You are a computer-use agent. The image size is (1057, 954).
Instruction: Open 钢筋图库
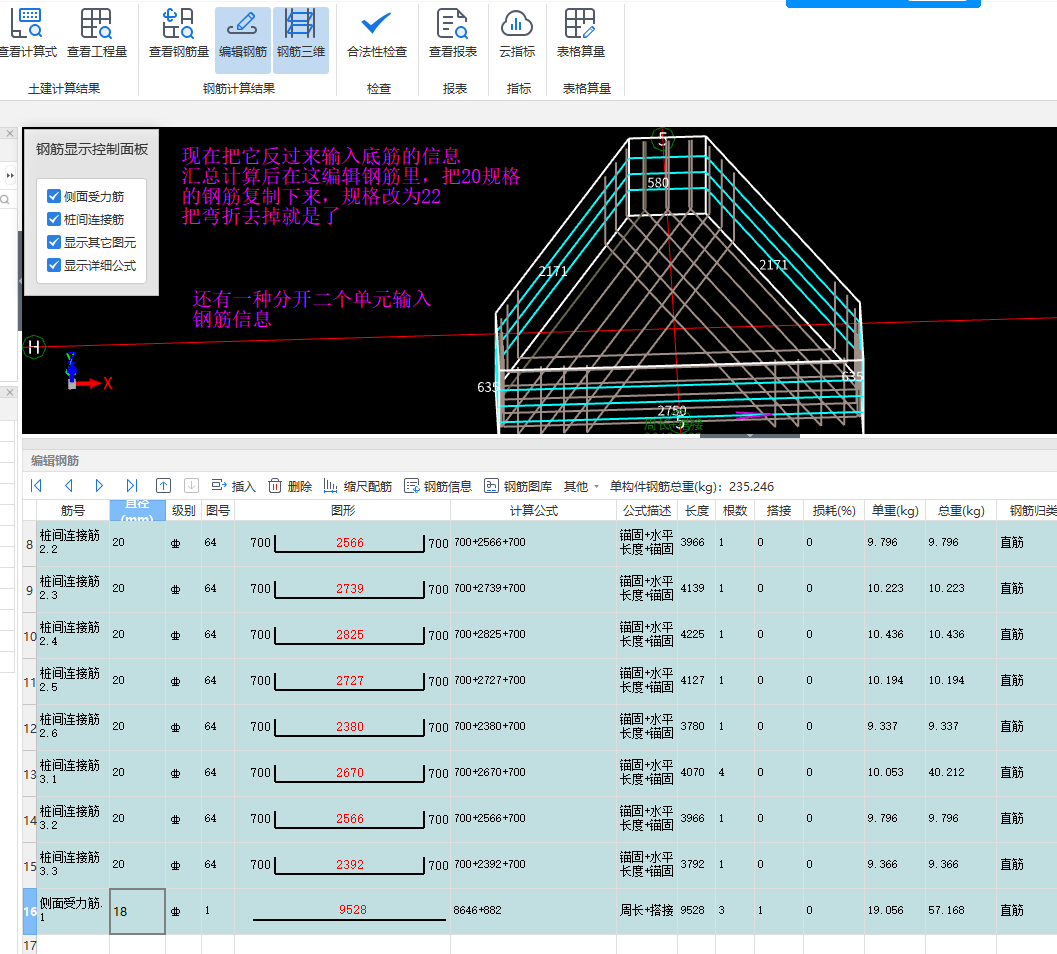tap(518, 486)
